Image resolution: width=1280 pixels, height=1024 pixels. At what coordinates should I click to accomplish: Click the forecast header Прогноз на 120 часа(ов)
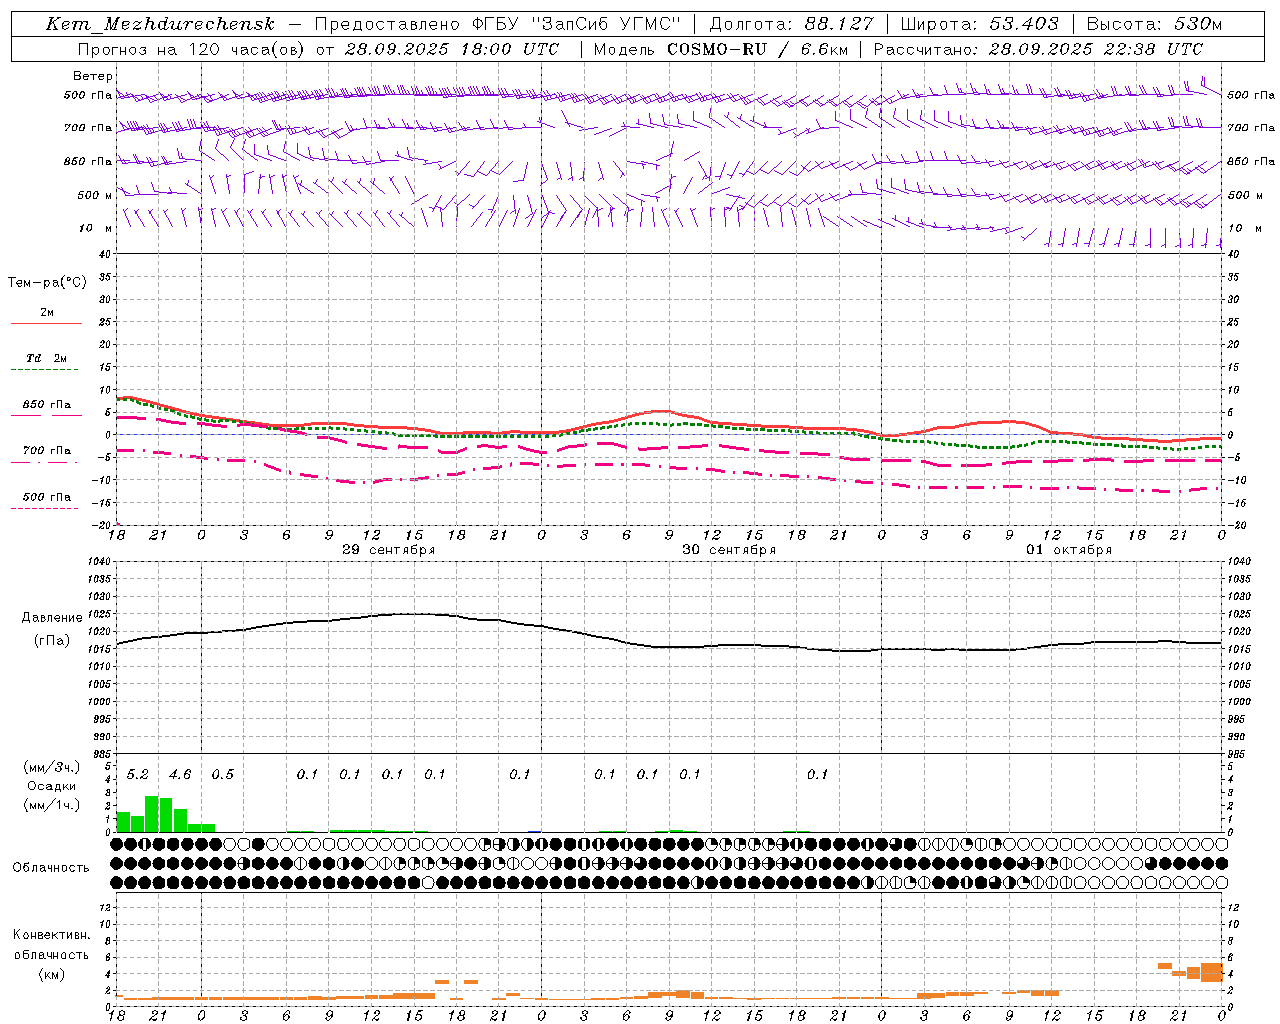click(x=191, y=49)
